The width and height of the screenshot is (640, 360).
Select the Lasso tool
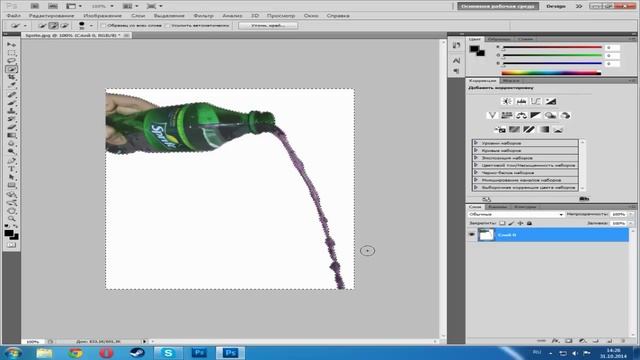[x=11, y=61]
